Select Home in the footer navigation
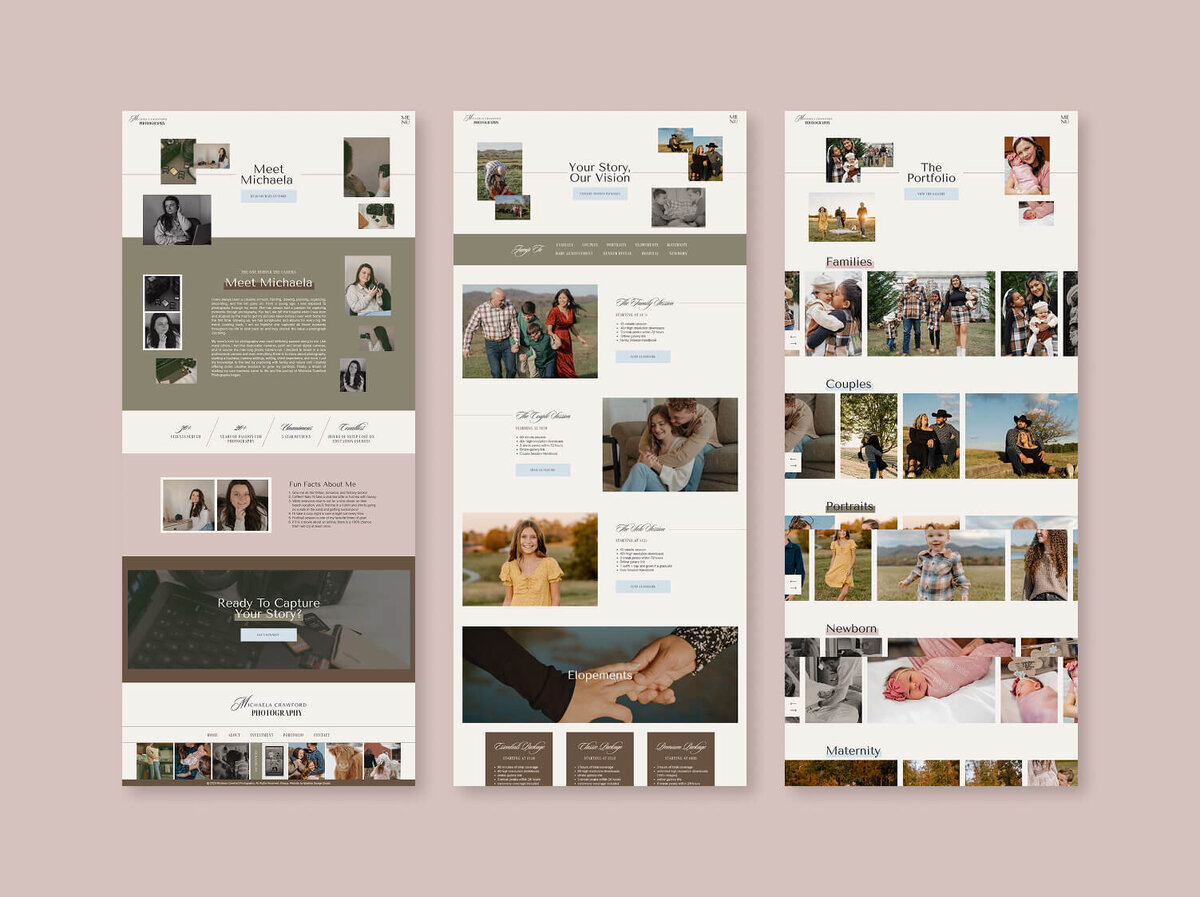 pos(212,735)
